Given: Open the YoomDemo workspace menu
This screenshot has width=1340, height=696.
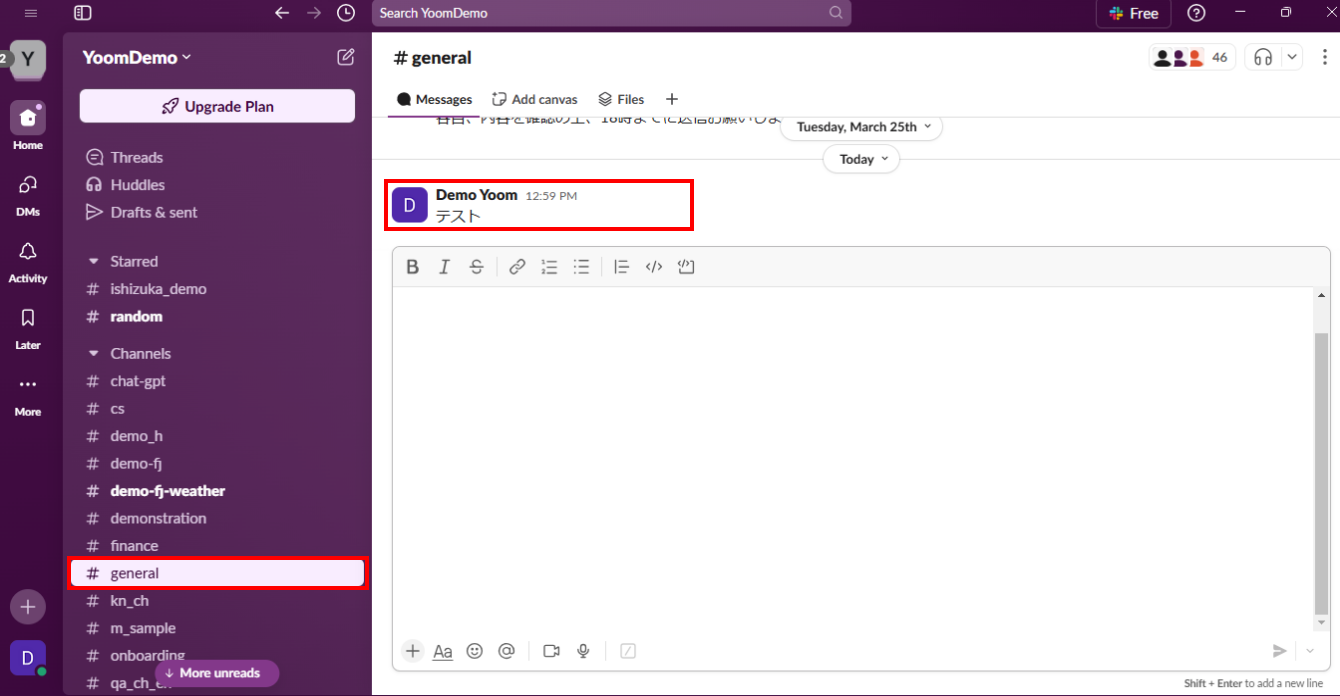Looking at the screenshot, I should (x=137, y=58).
